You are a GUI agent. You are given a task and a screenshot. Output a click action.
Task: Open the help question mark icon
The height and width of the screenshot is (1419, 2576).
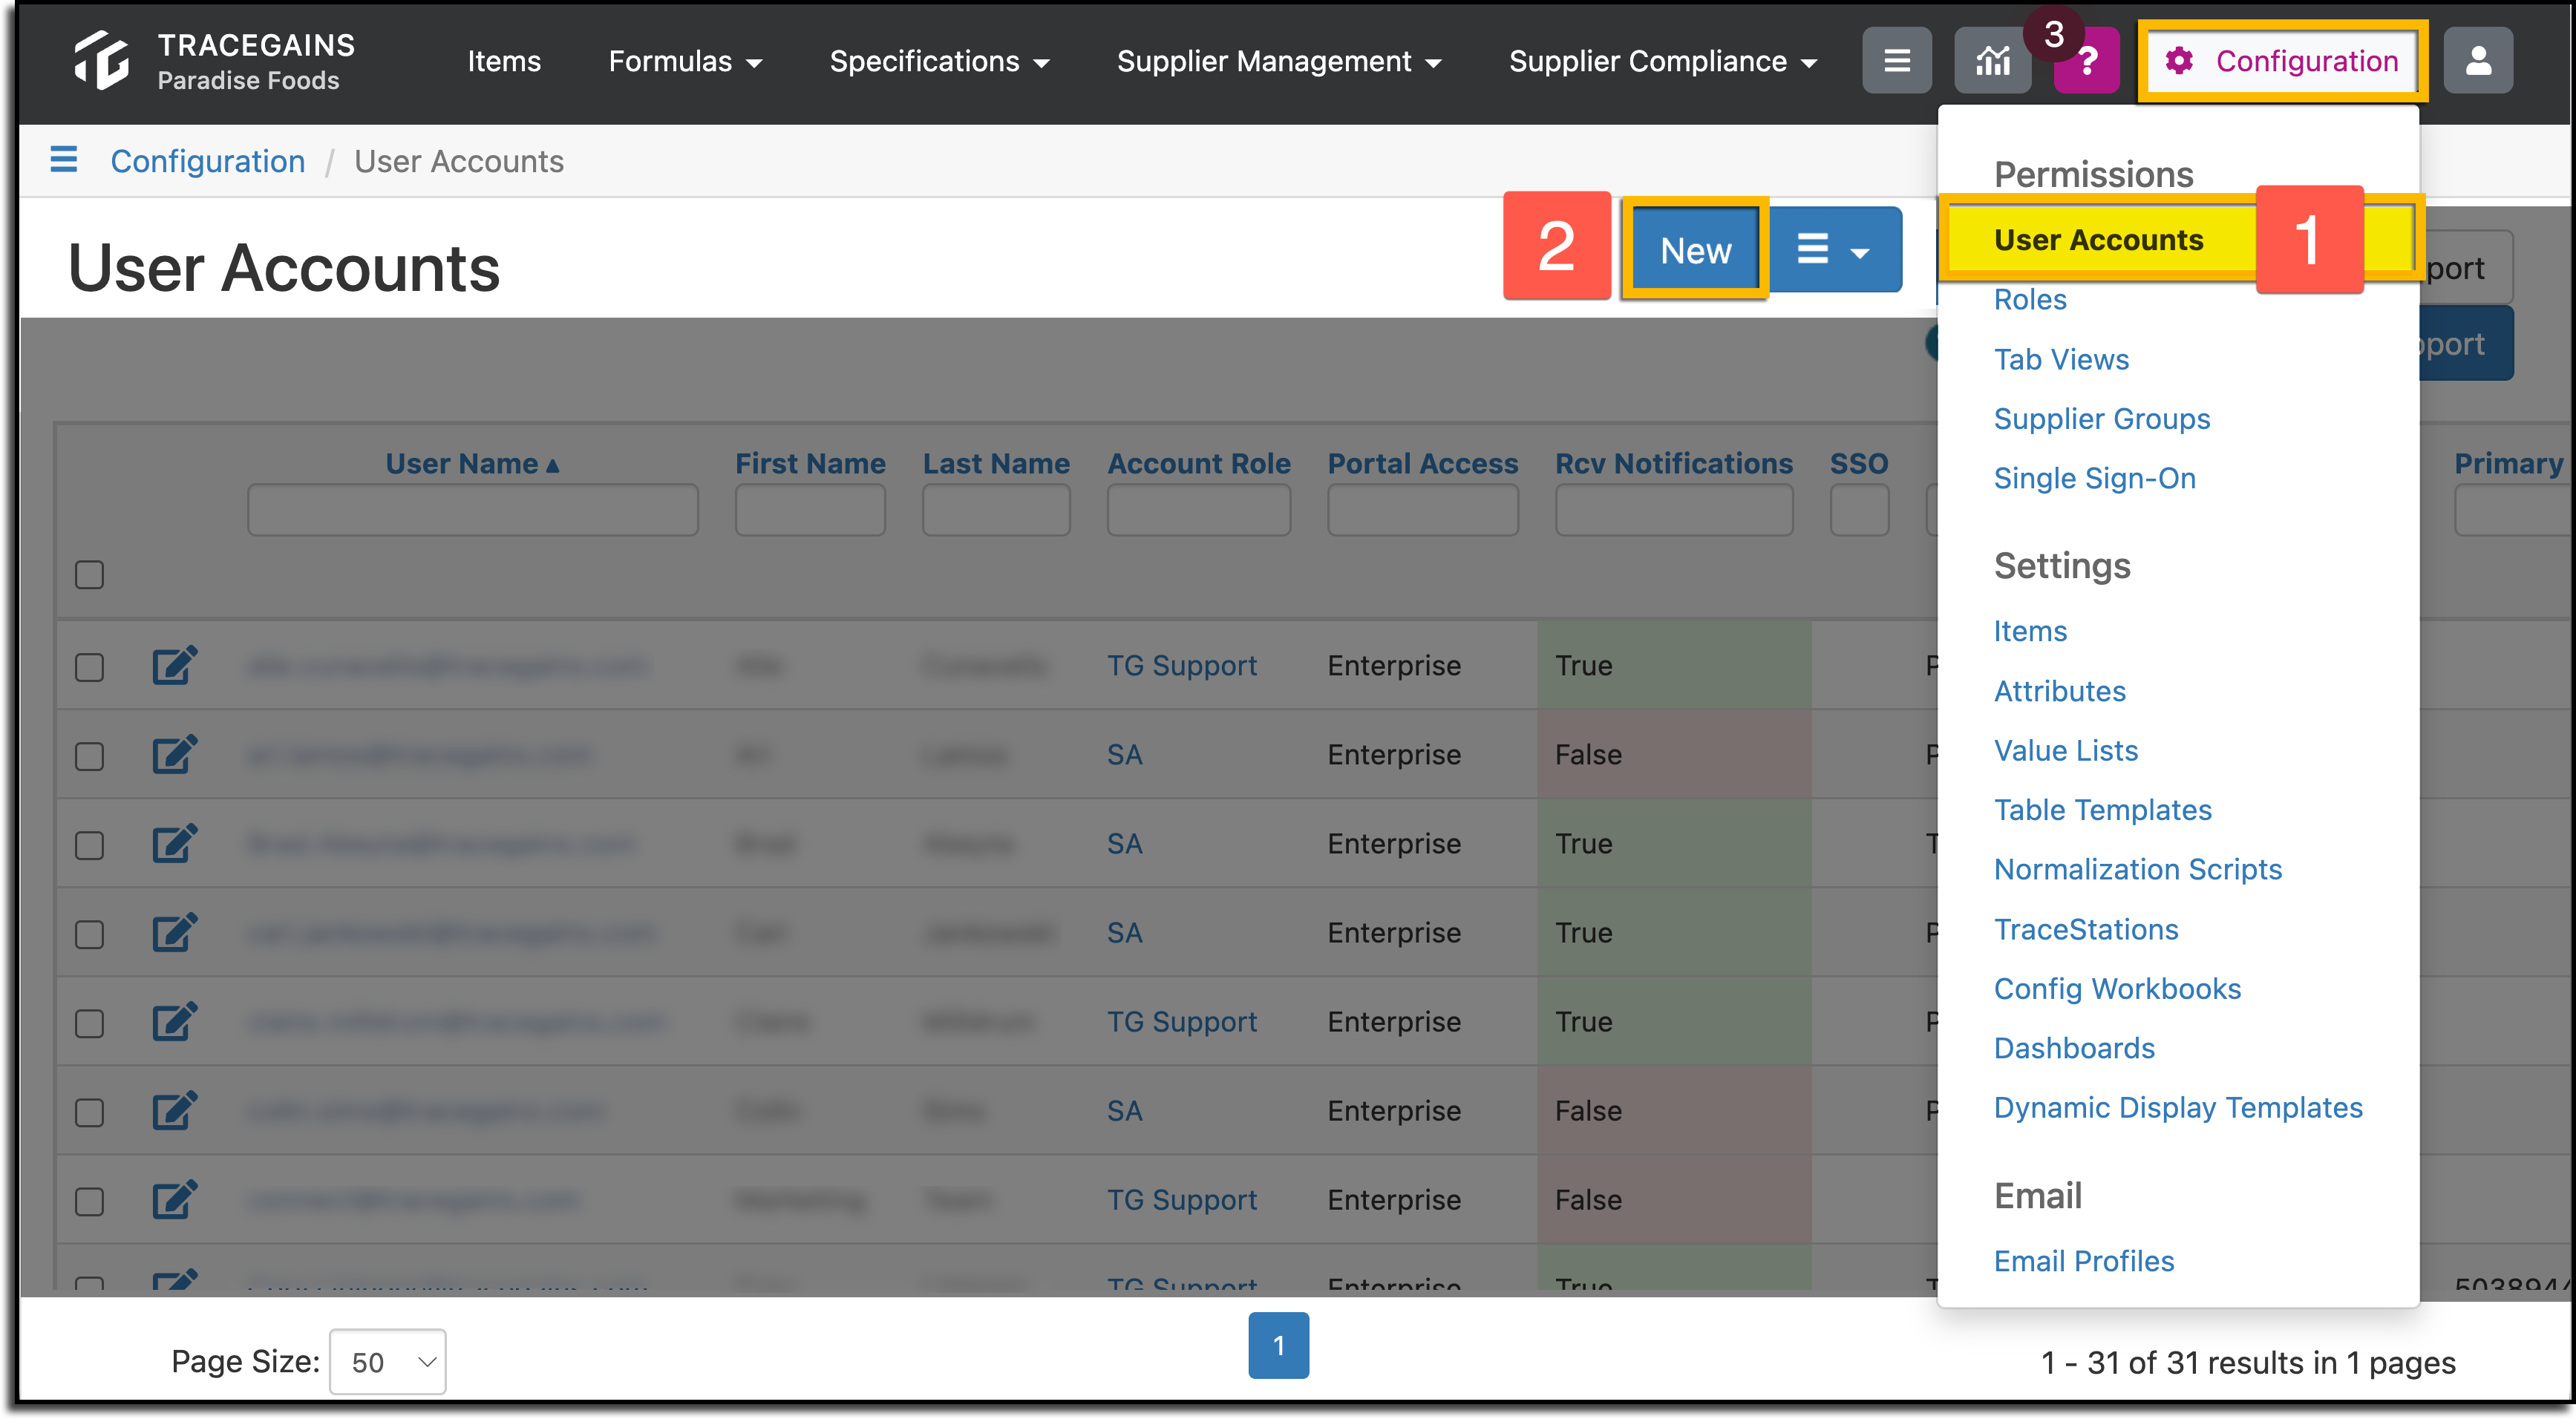click(2086, 61)
